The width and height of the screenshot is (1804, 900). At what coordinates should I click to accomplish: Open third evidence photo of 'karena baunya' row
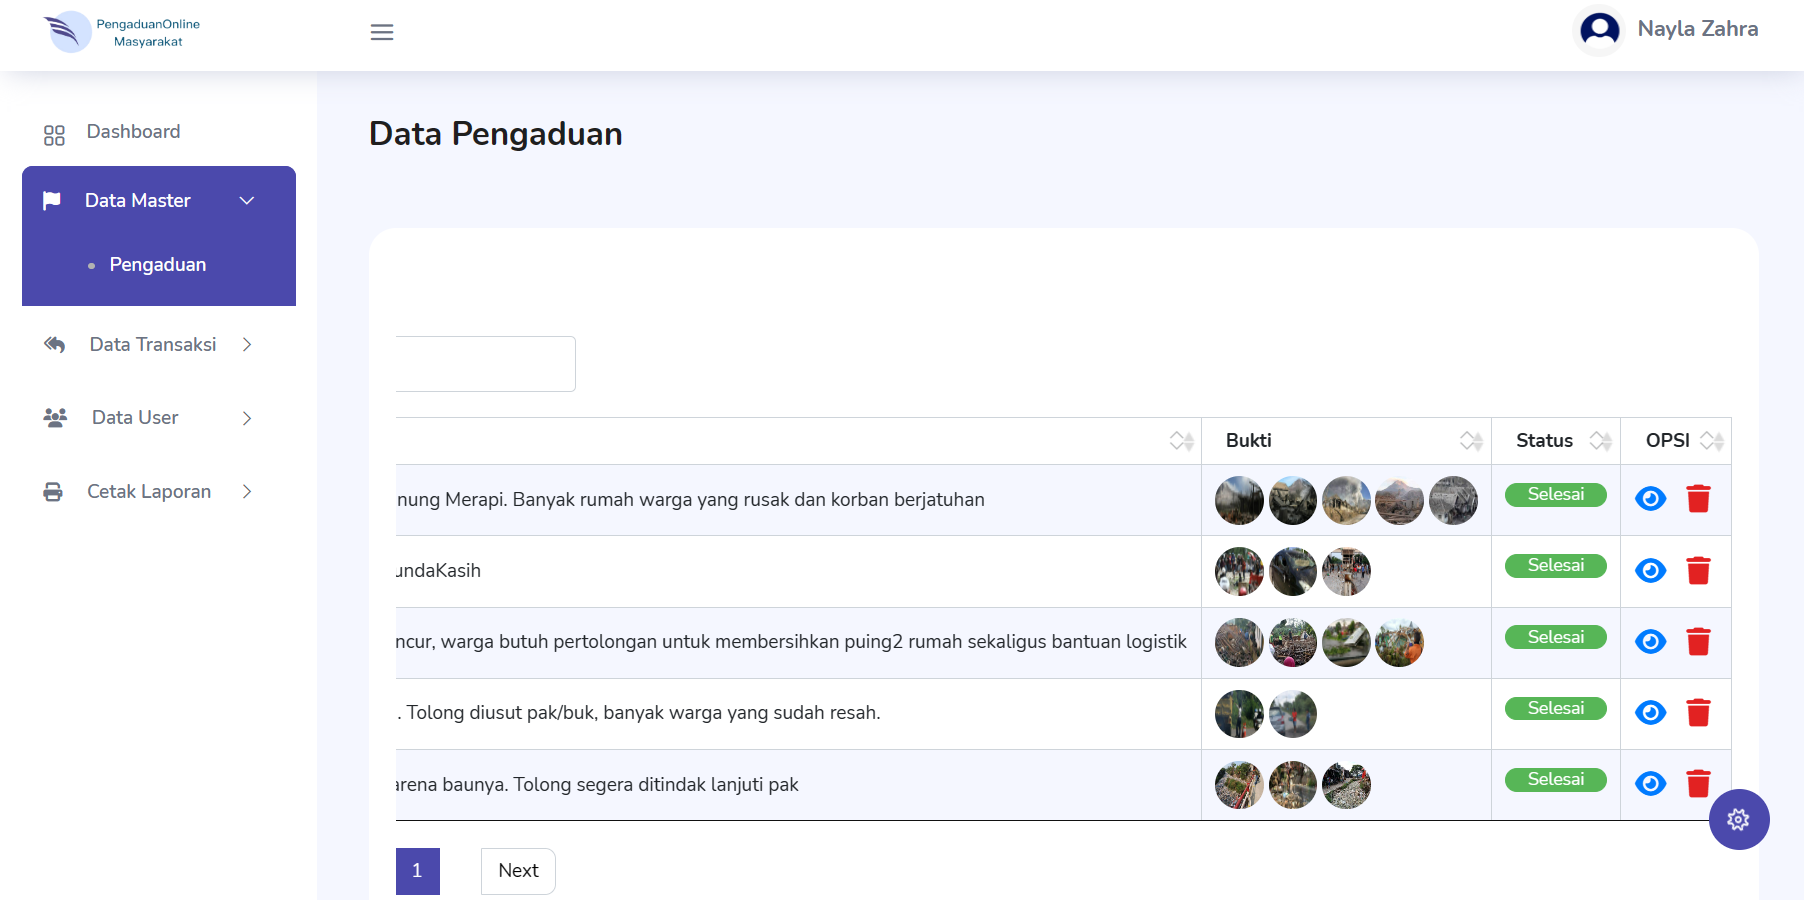click(1346, 785)
